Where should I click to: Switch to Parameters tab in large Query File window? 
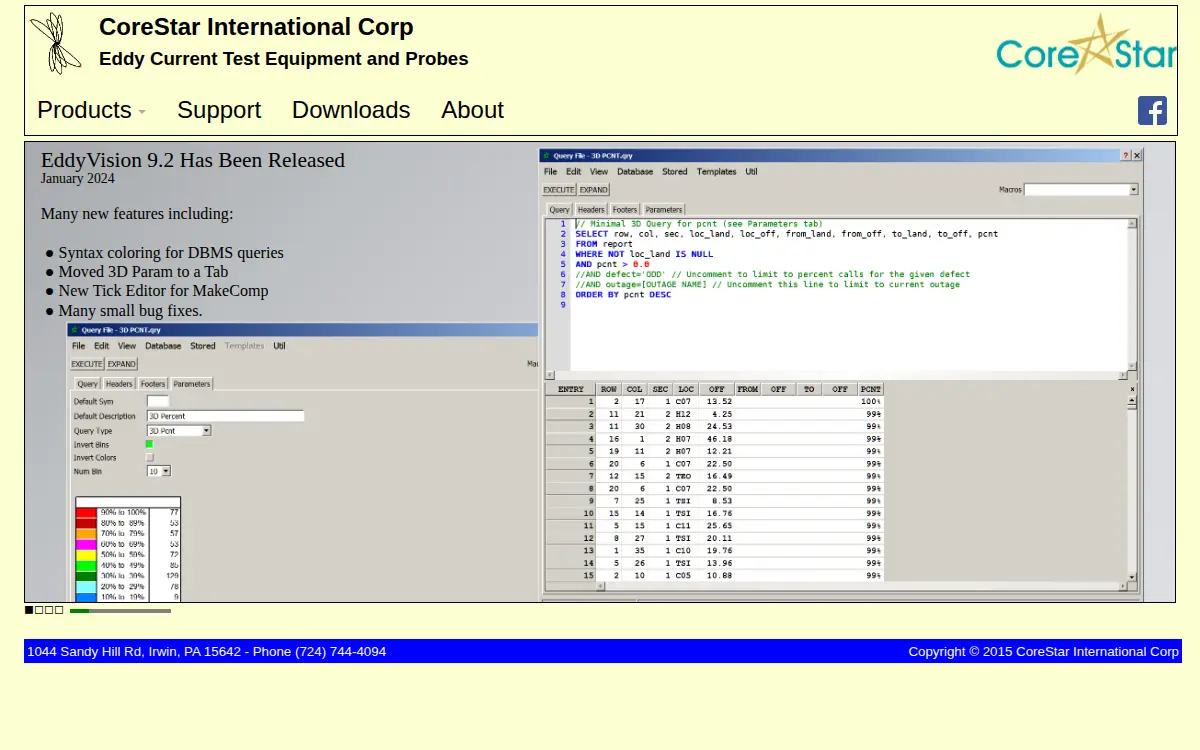pyautogui.click(x=664, y=210)
